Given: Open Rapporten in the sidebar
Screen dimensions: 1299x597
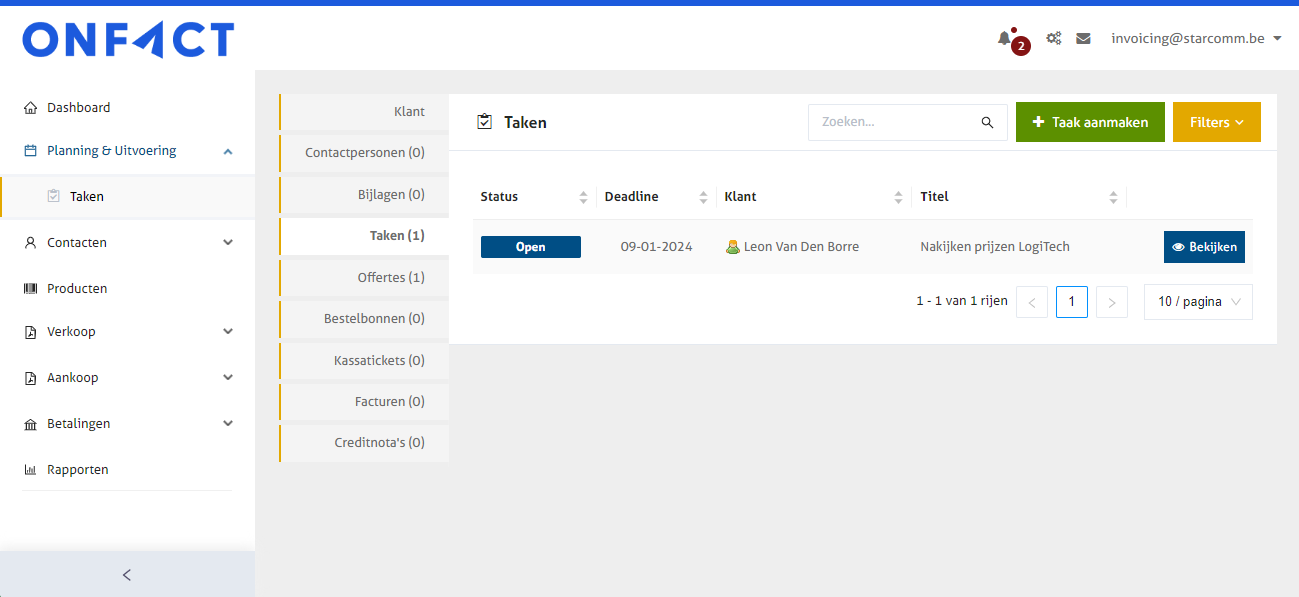Looking at the screenshot, I should 77,470.
